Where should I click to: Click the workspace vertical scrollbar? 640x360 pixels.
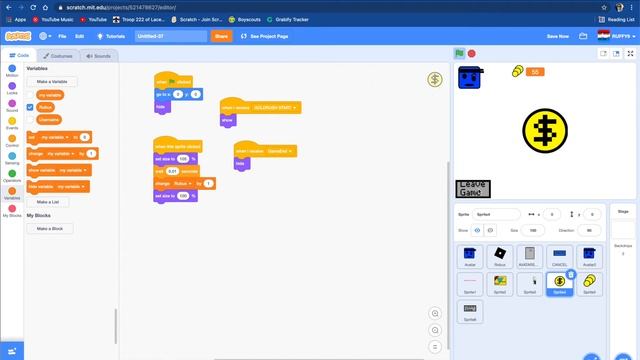coord(448,255)
